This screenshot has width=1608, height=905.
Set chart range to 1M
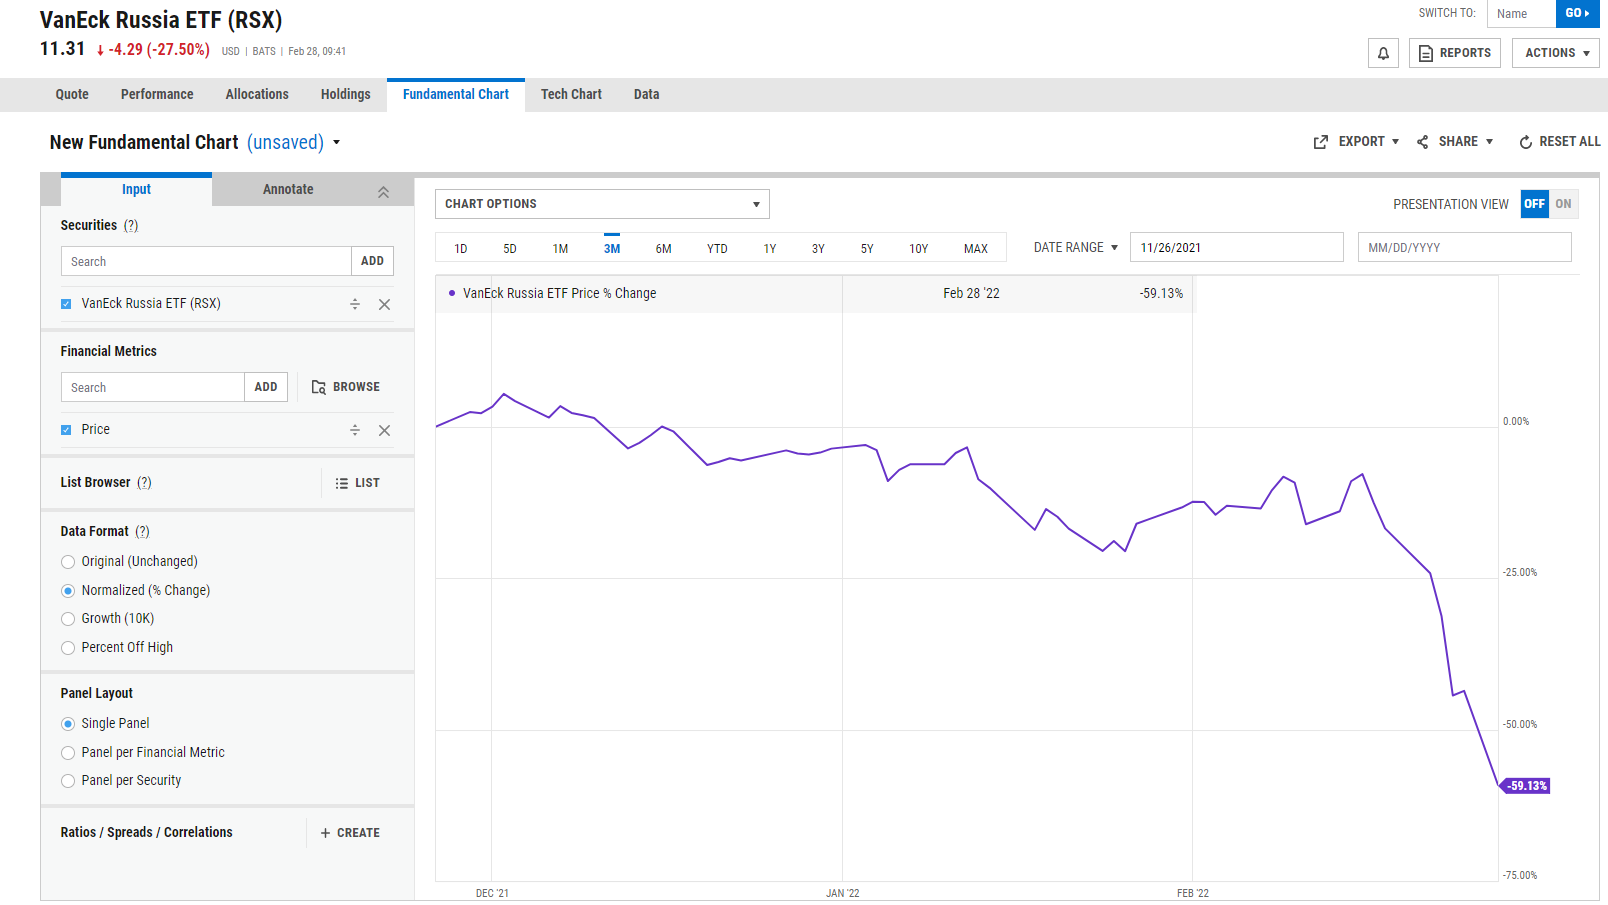tap(560, 249)
